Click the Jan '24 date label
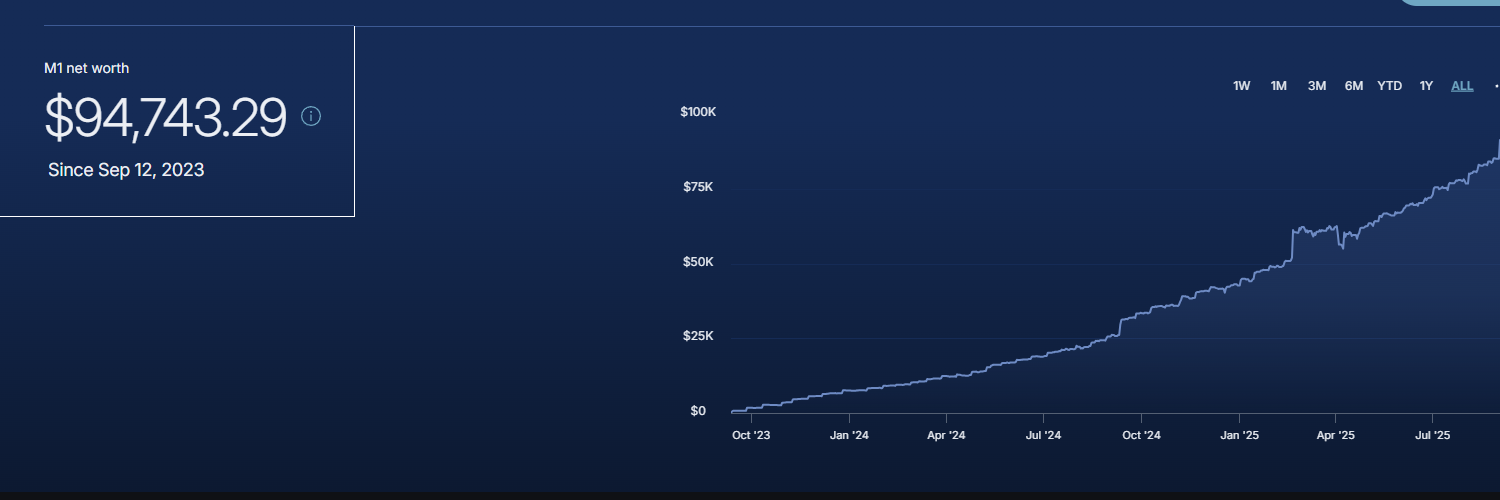The width and height of the screenshot is (1500, 500). [849, 436]
